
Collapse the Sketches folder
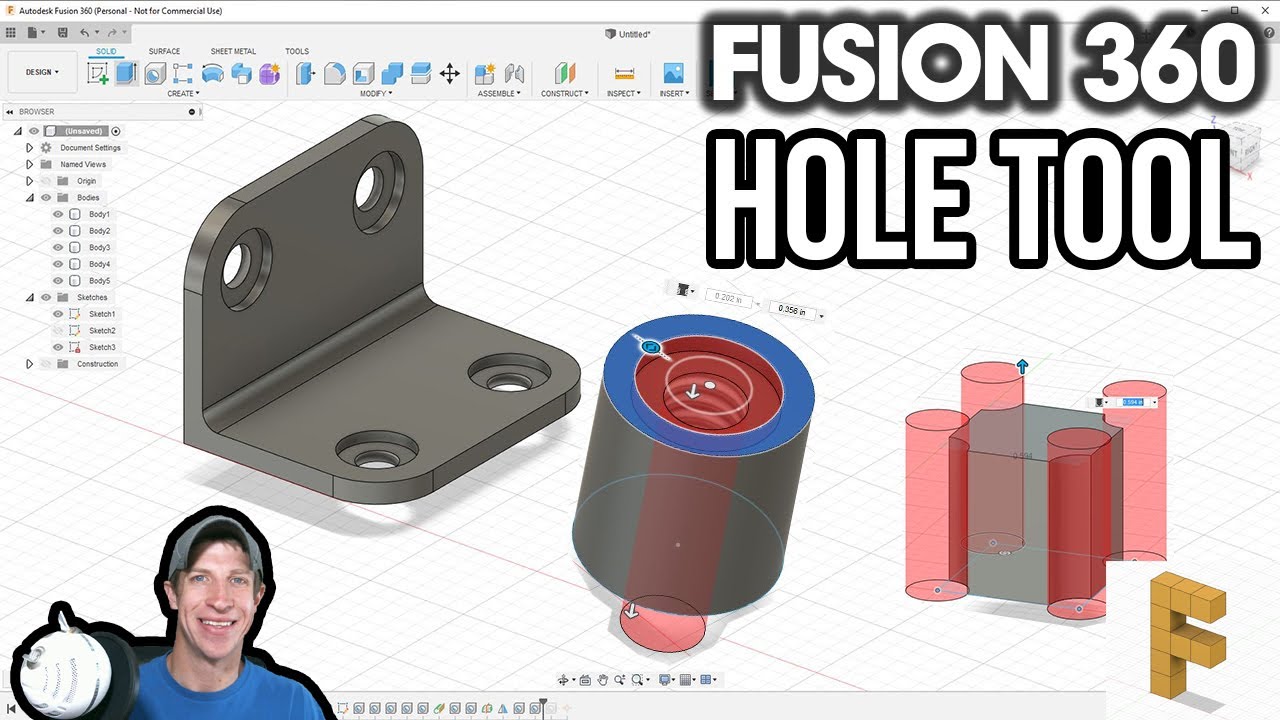(x=30, y=297)
